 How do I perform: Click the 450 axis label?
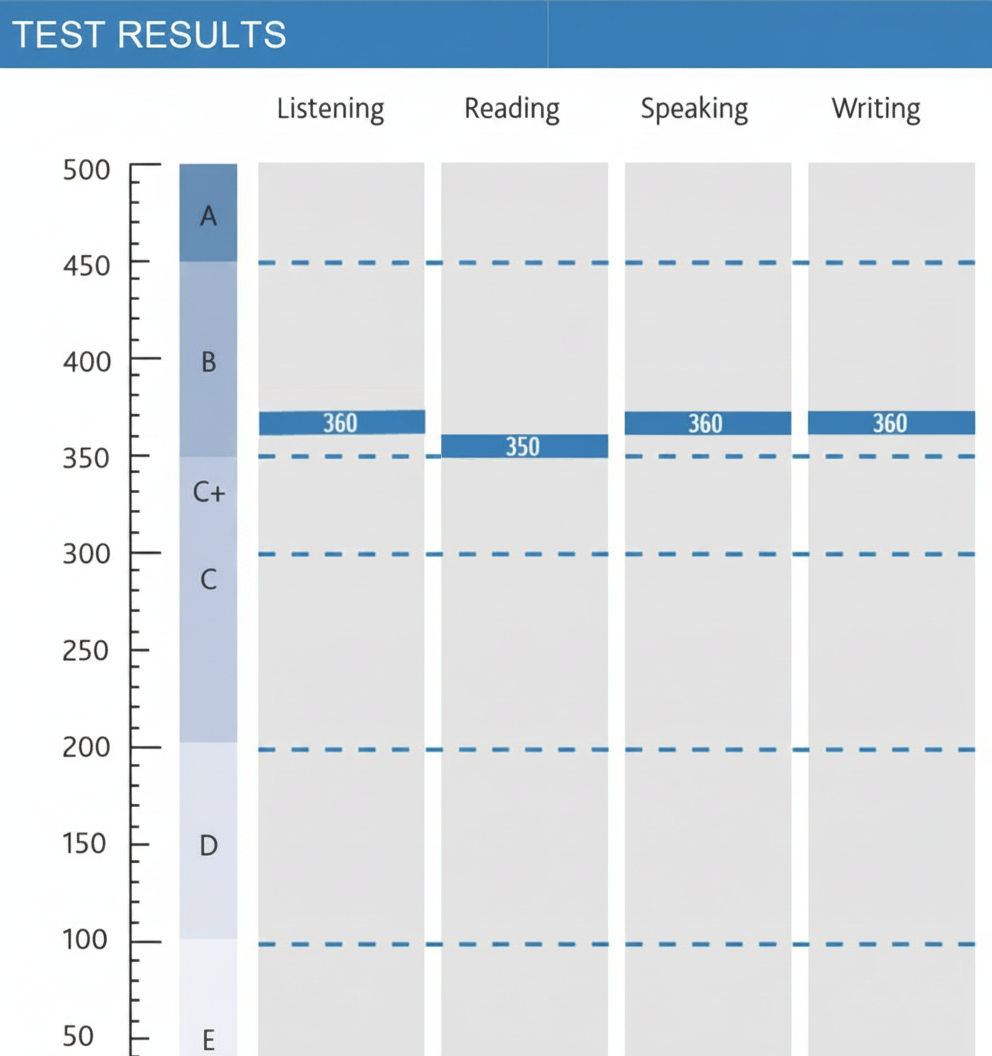pyautogui.click(x=86, y=265)
